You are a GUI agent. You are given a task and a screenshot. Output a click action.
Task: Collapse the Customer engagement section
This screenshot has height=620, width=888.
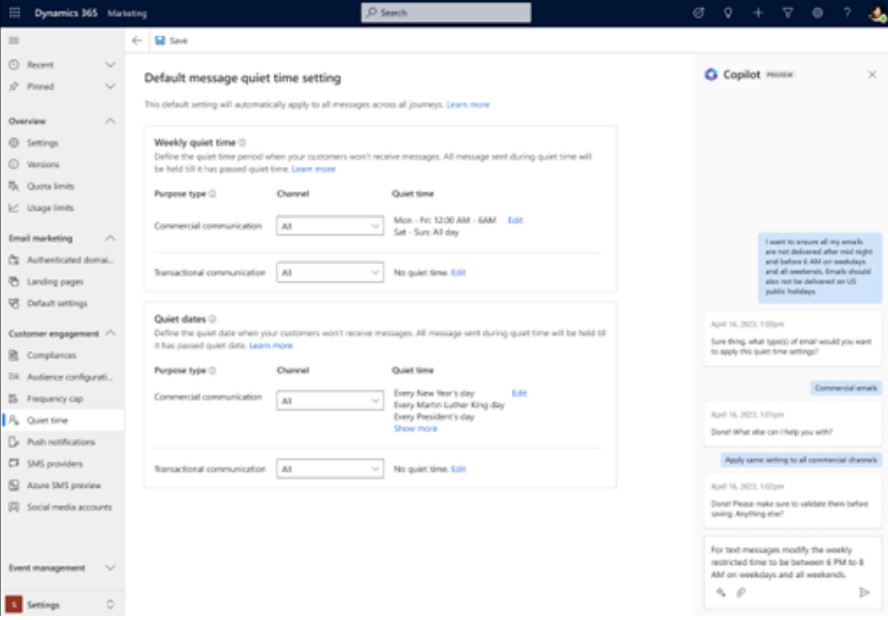(110, 333)
